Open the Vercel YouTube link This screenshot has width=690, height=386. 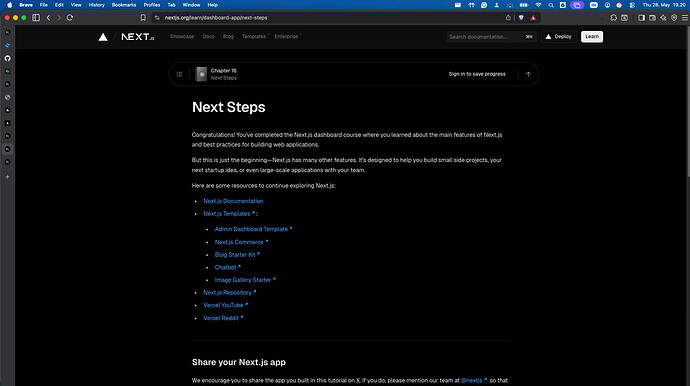[225, 305]
